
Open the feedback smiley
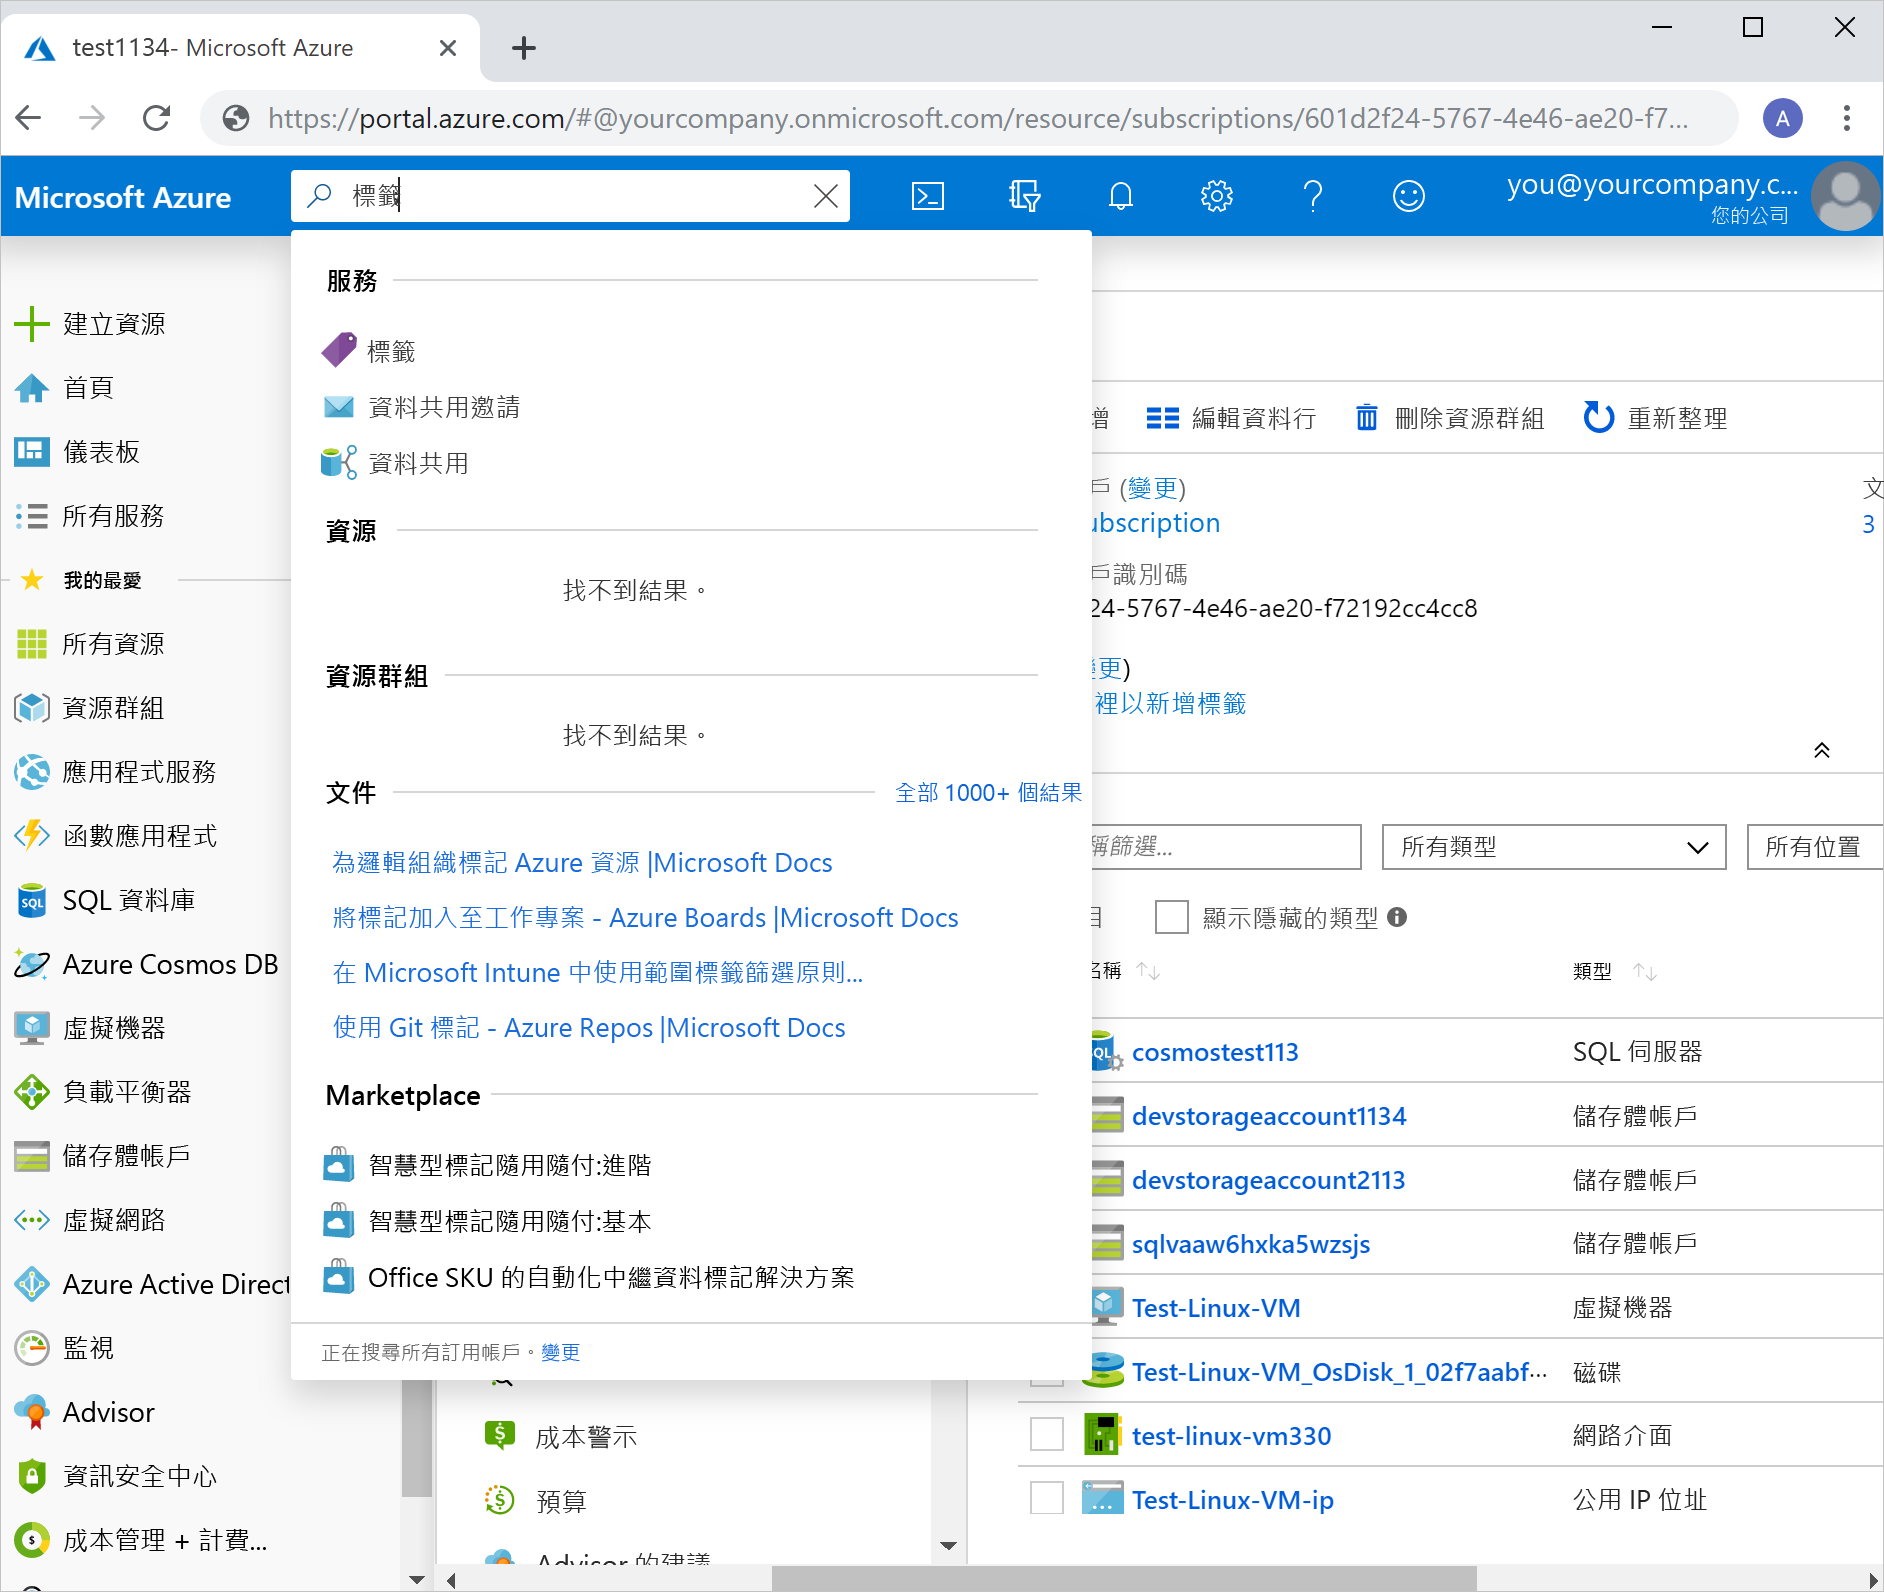pos(1409,196)
